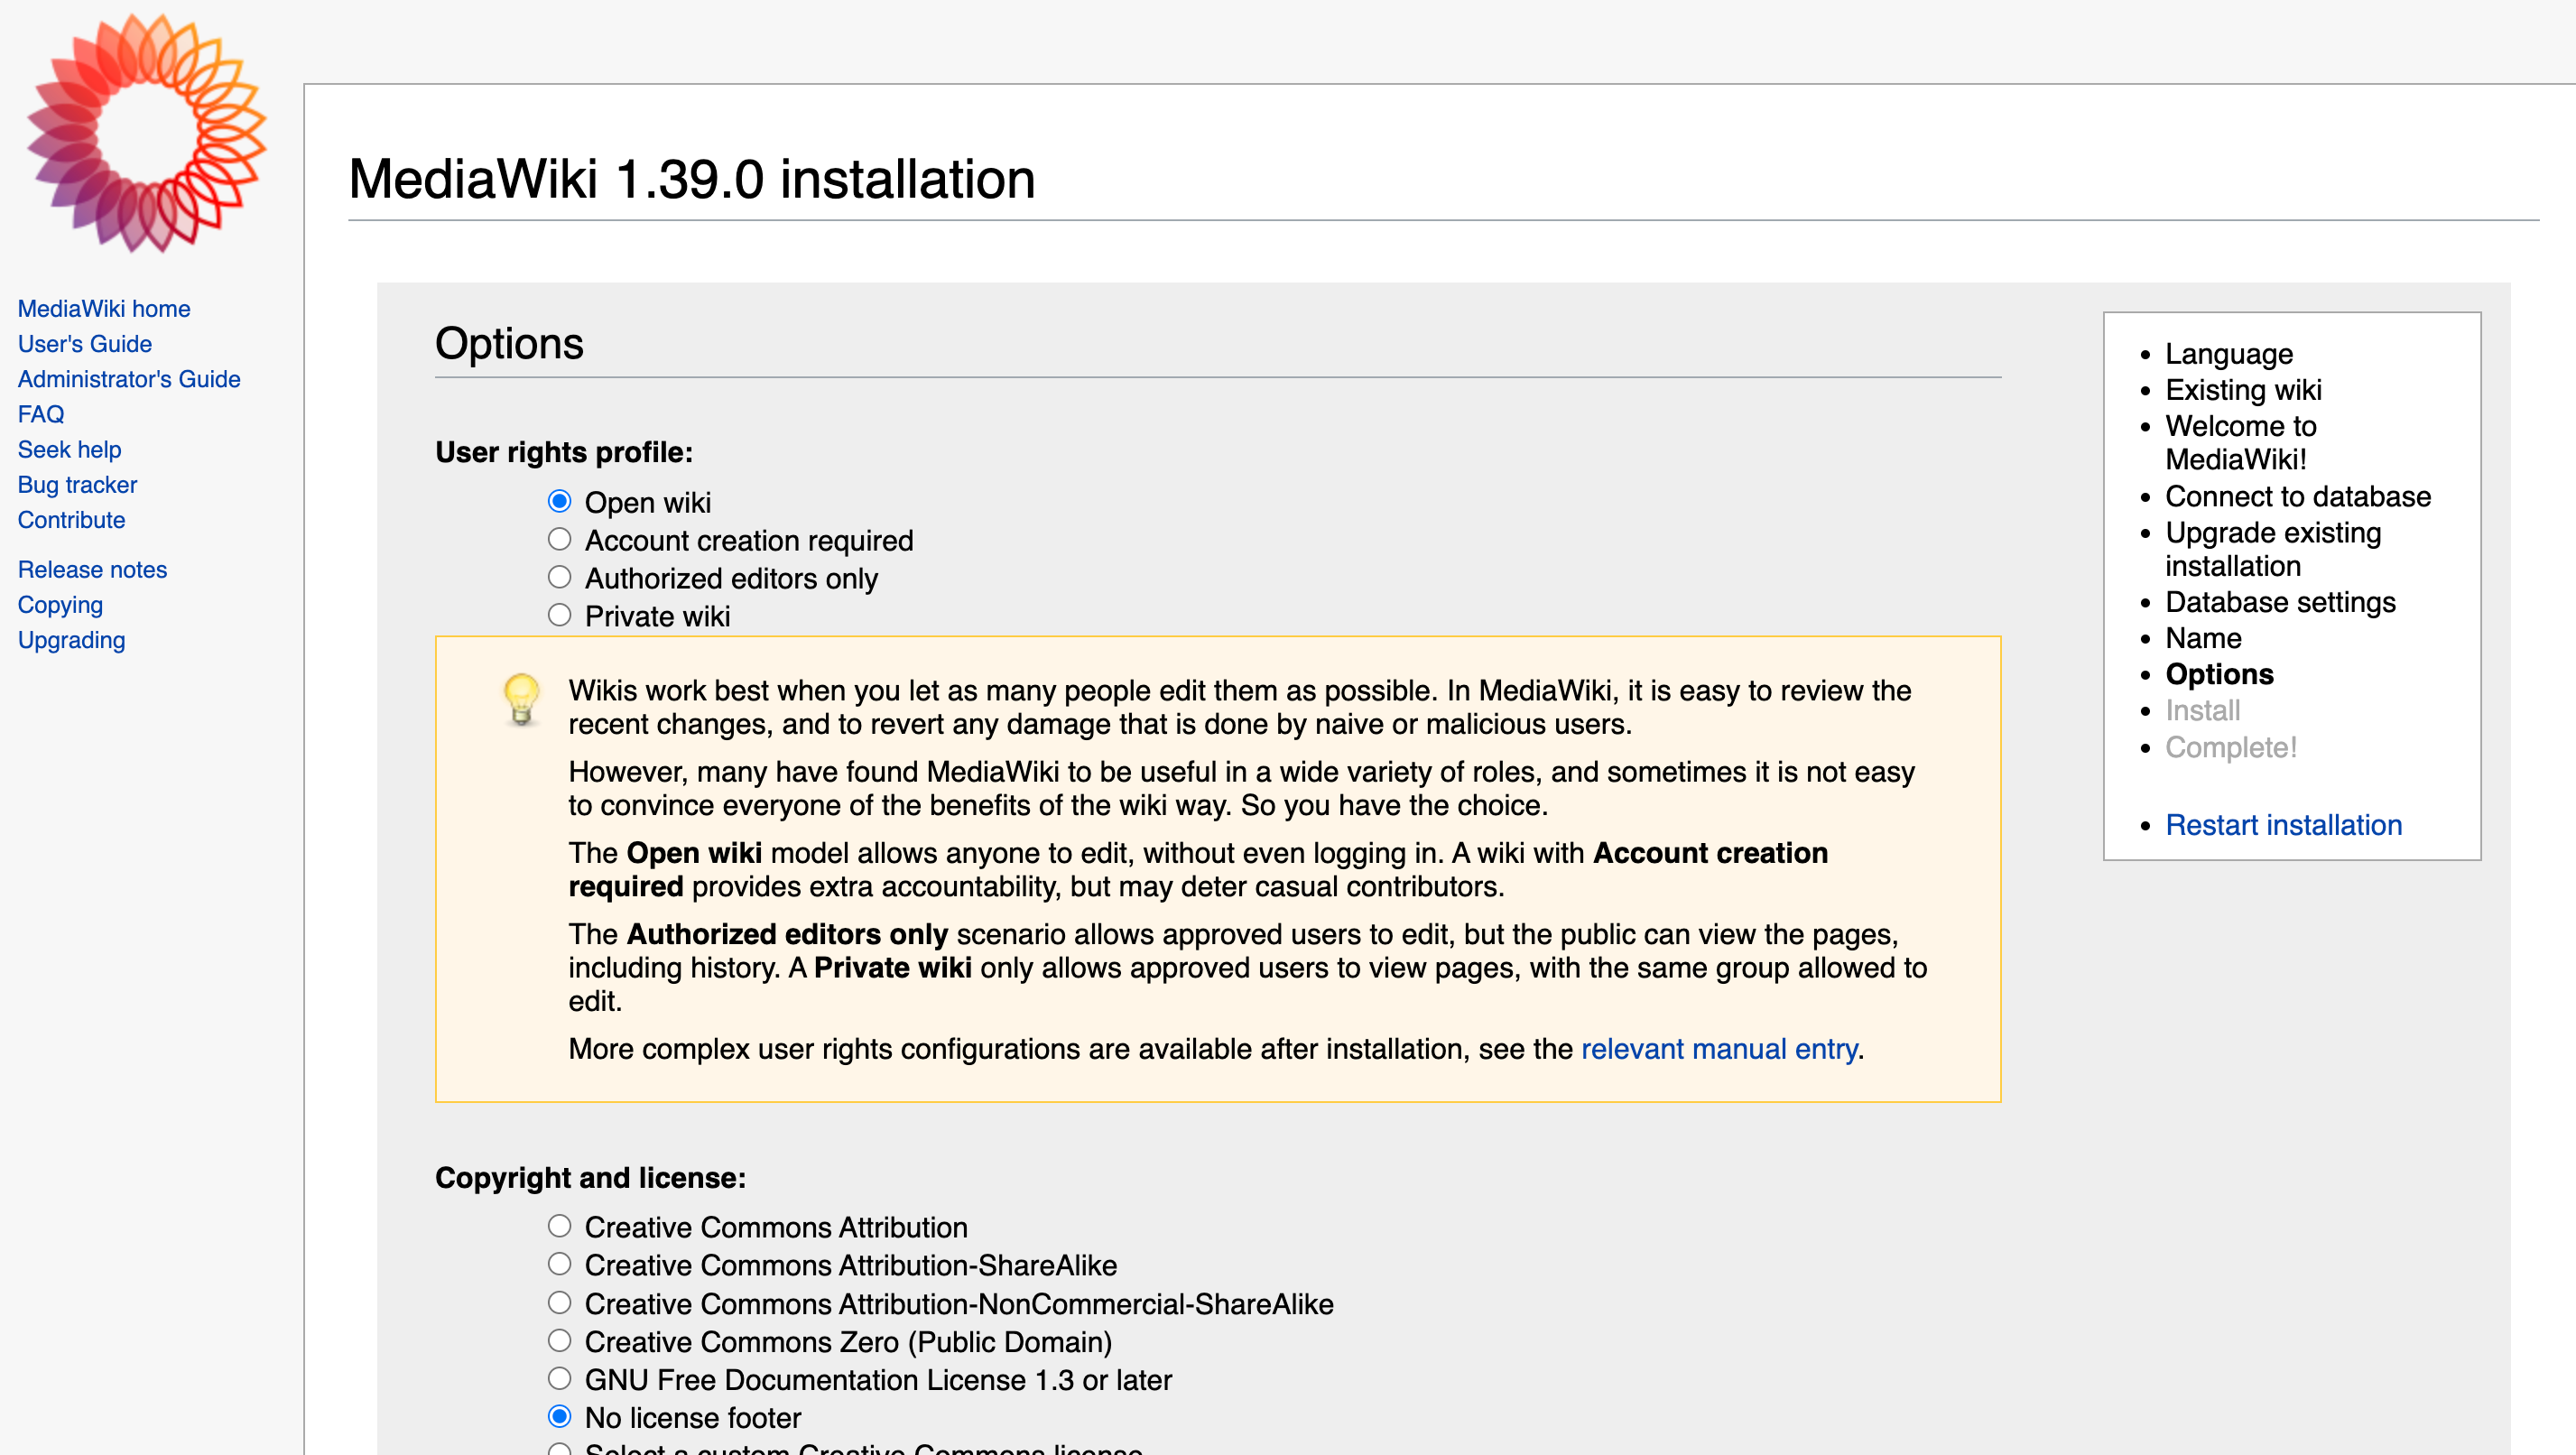Choose Creative Commons Attribution license
Viewport: 2576px width, 1455px height.
point(559,1225)
